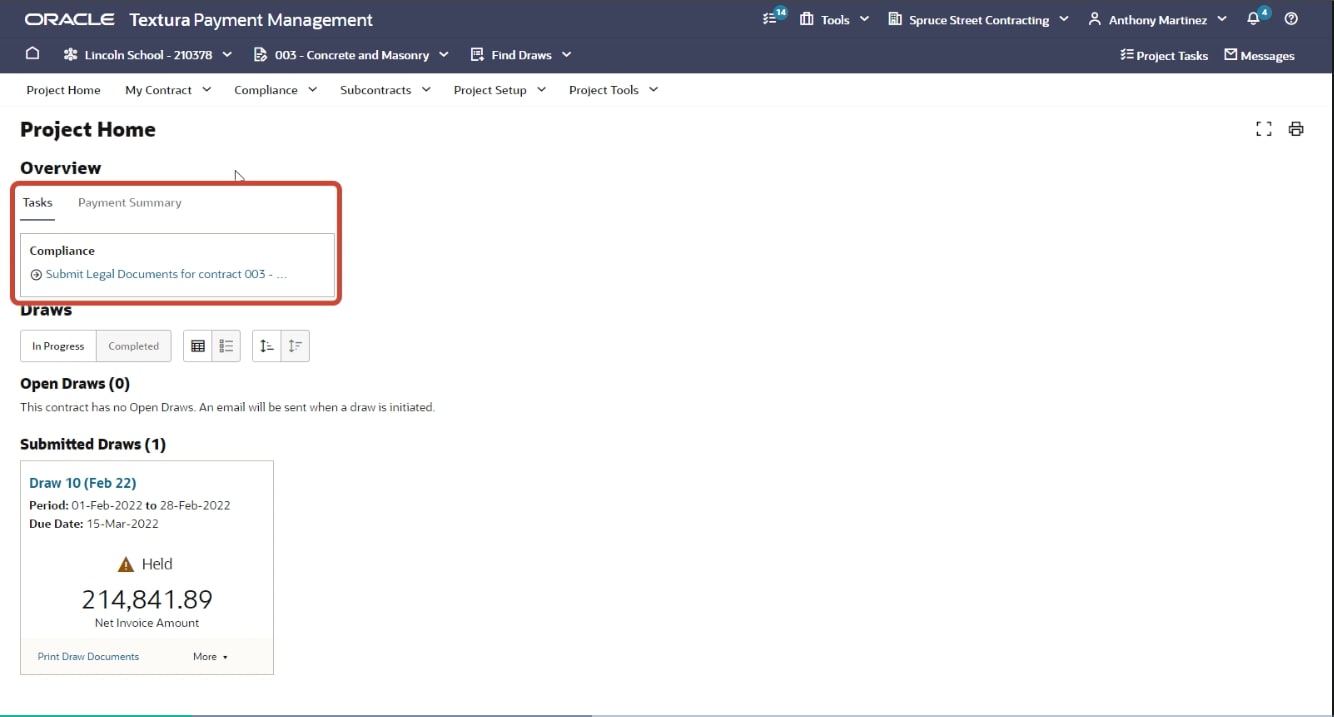Open Messages from the header
Screen dimensions: 1334x717
click(x=1259, y=56)
